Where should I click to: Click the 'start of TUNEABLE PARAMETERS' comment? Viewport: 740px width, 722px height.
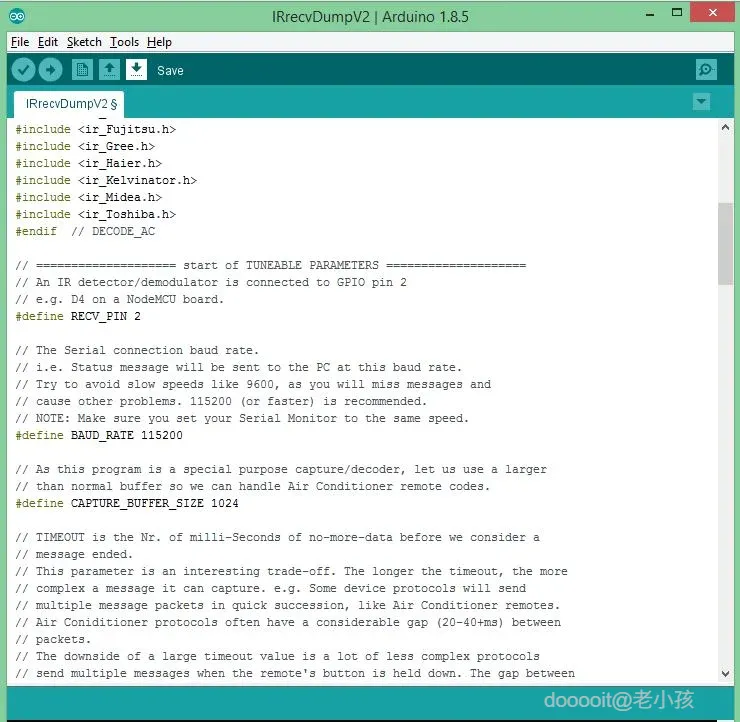tap(270, 265)
